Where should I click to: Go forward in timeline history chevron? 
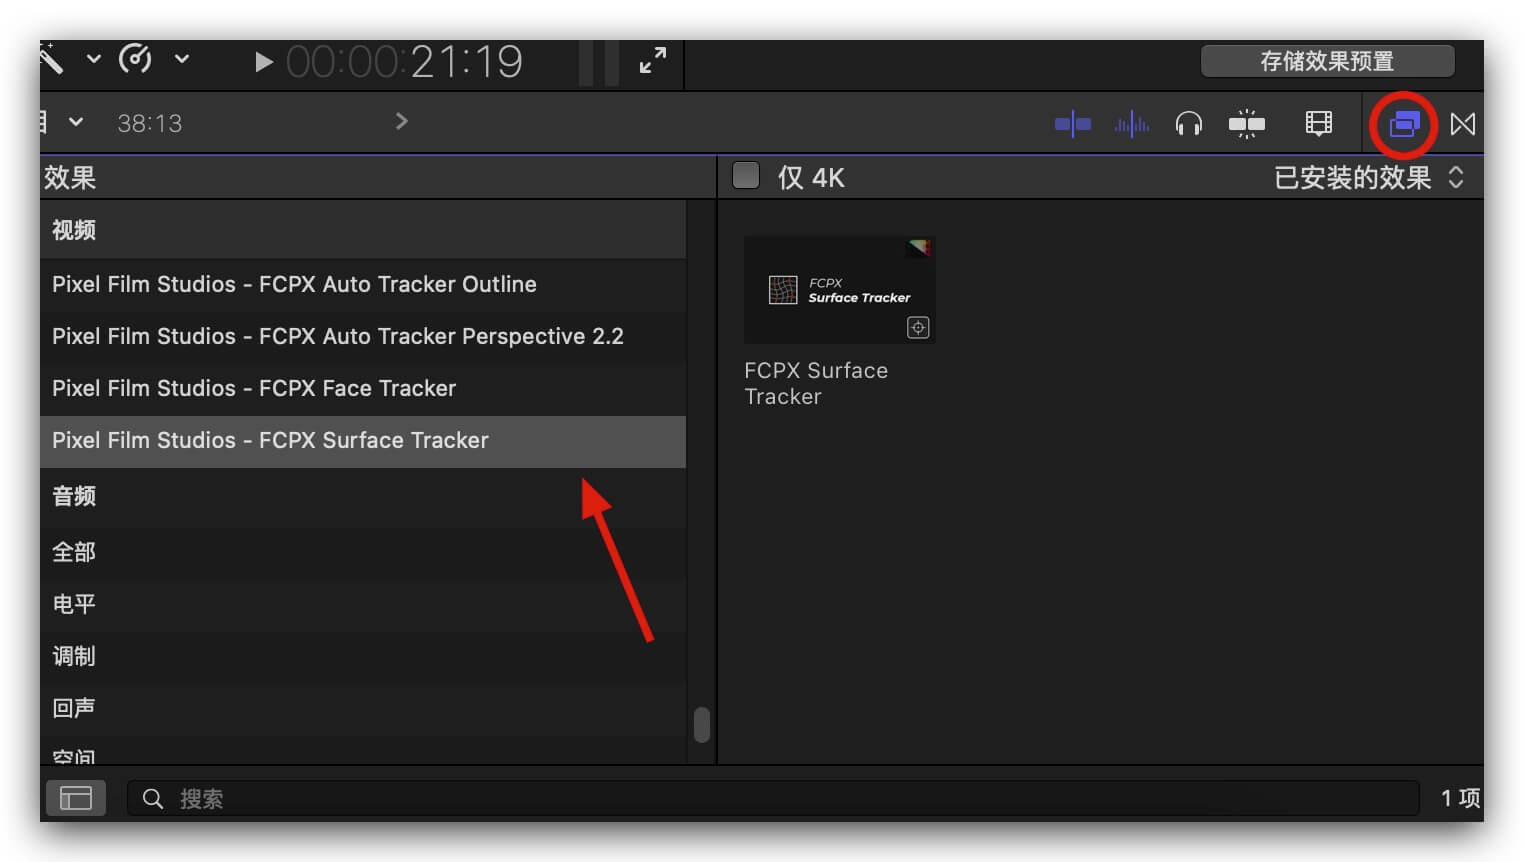(402, 121)
